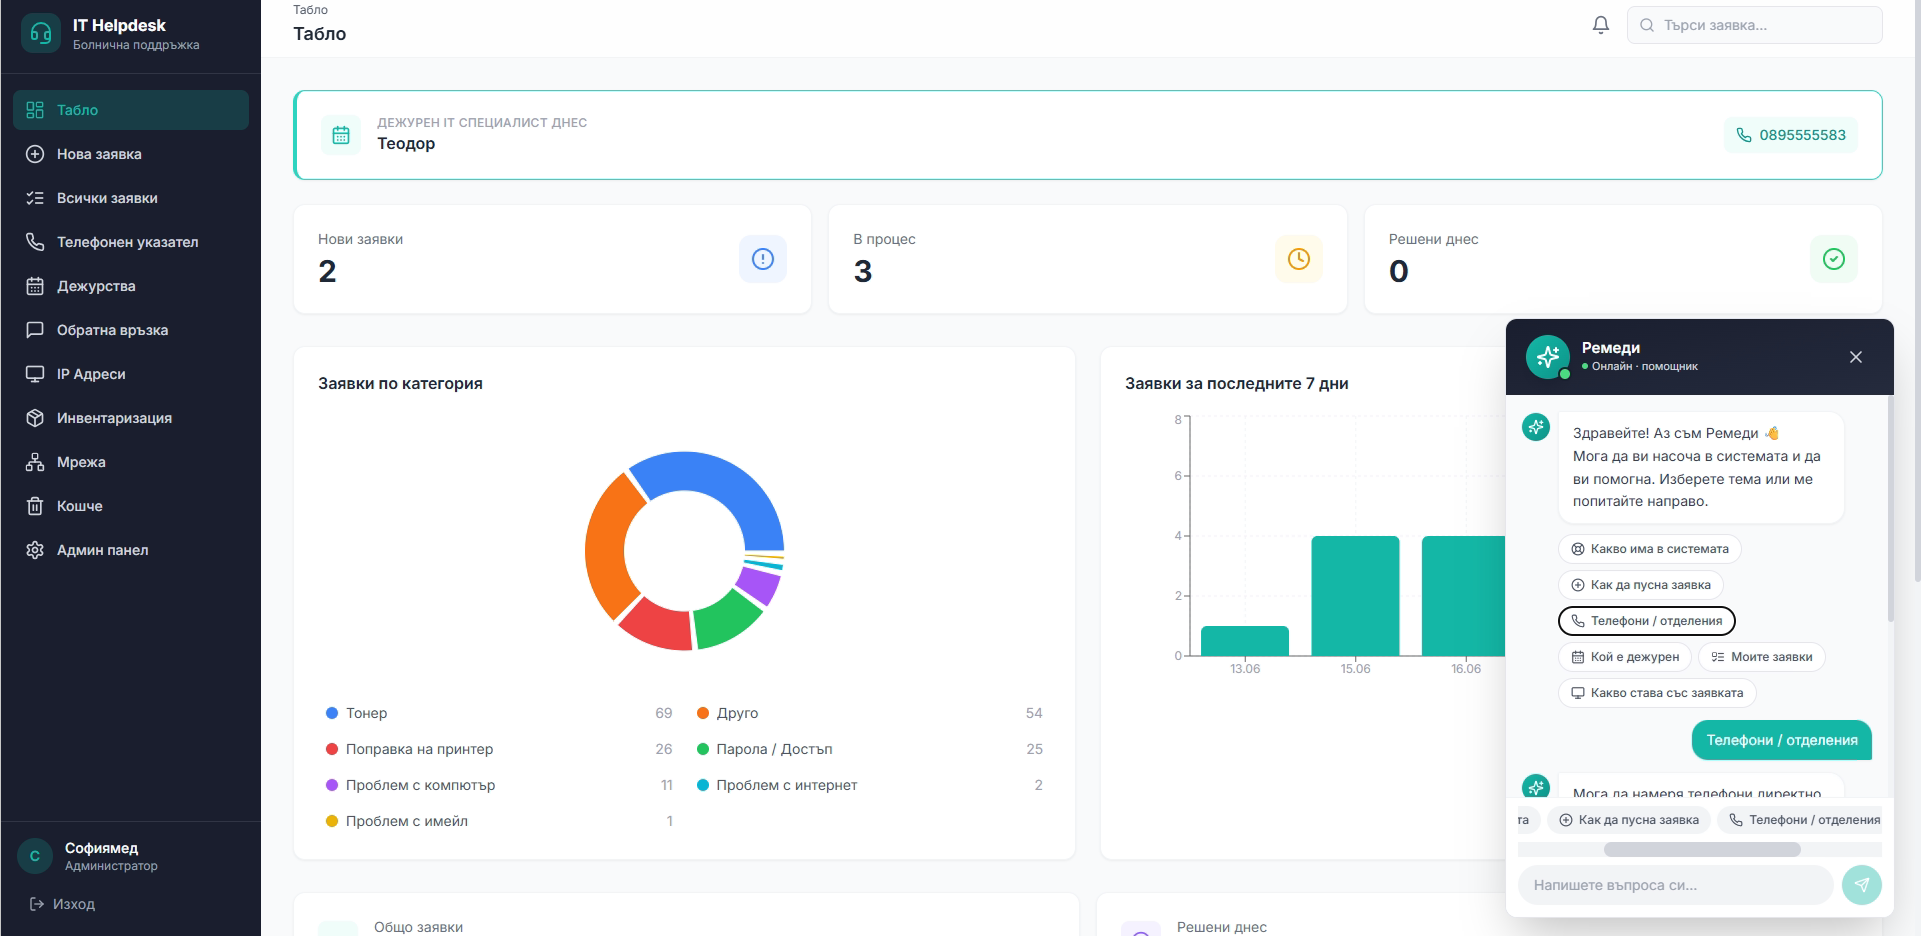Click the Табло grid icon in the sidebar
Viewport: 1921px width, 936px height.
35,110
